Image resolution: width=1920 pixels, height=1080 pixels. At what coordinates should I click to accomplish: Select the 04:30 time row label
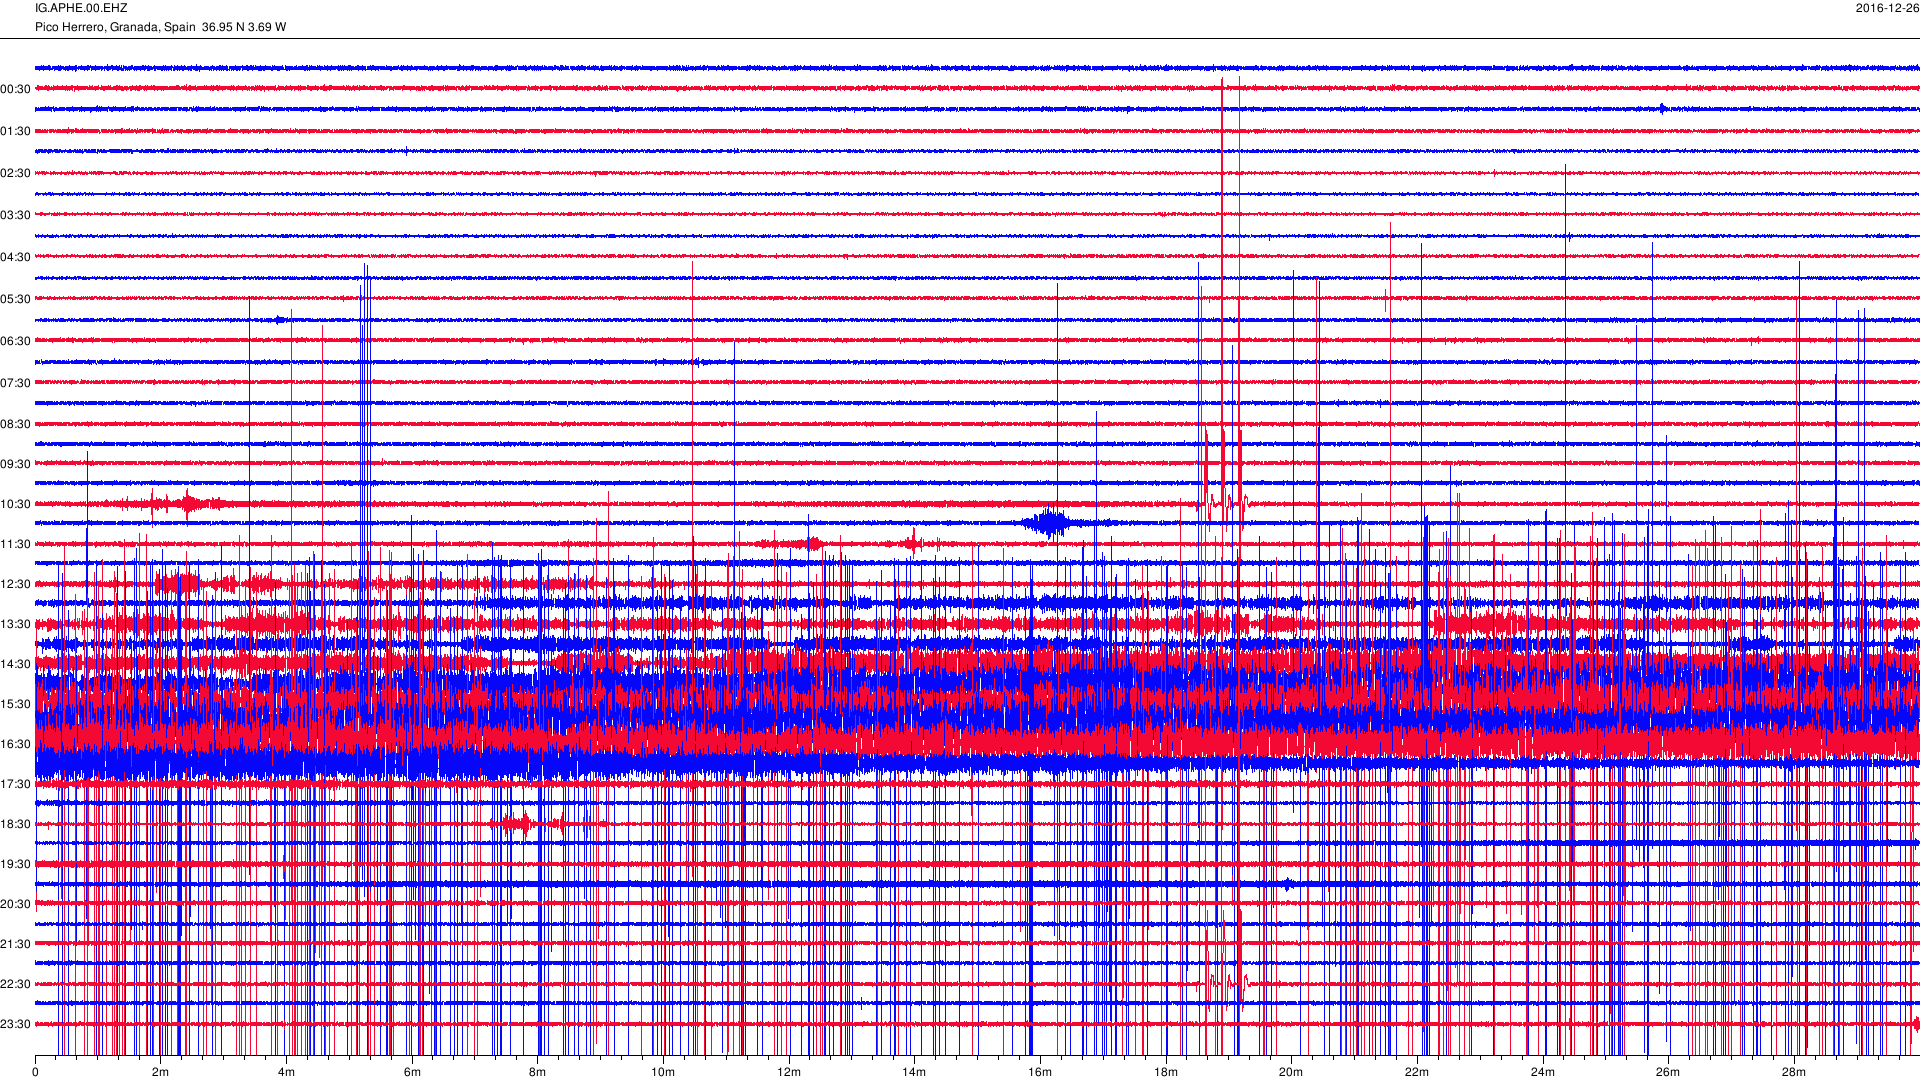coord(16,257)
